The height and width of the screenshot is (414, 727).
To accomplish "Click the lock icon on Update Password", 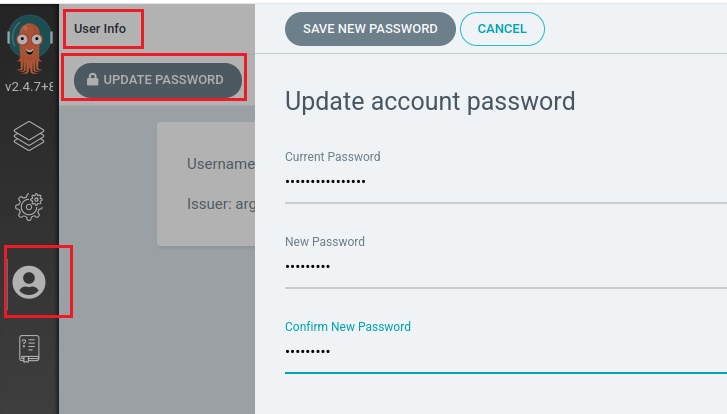I will tap(93, 80).
